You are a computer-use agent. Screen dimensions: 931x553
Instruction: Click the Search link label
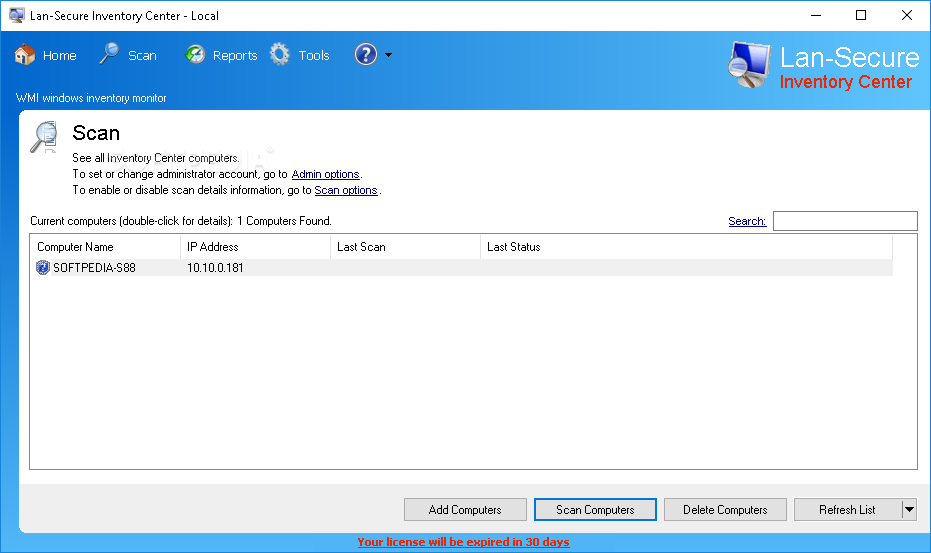[747, 221]
